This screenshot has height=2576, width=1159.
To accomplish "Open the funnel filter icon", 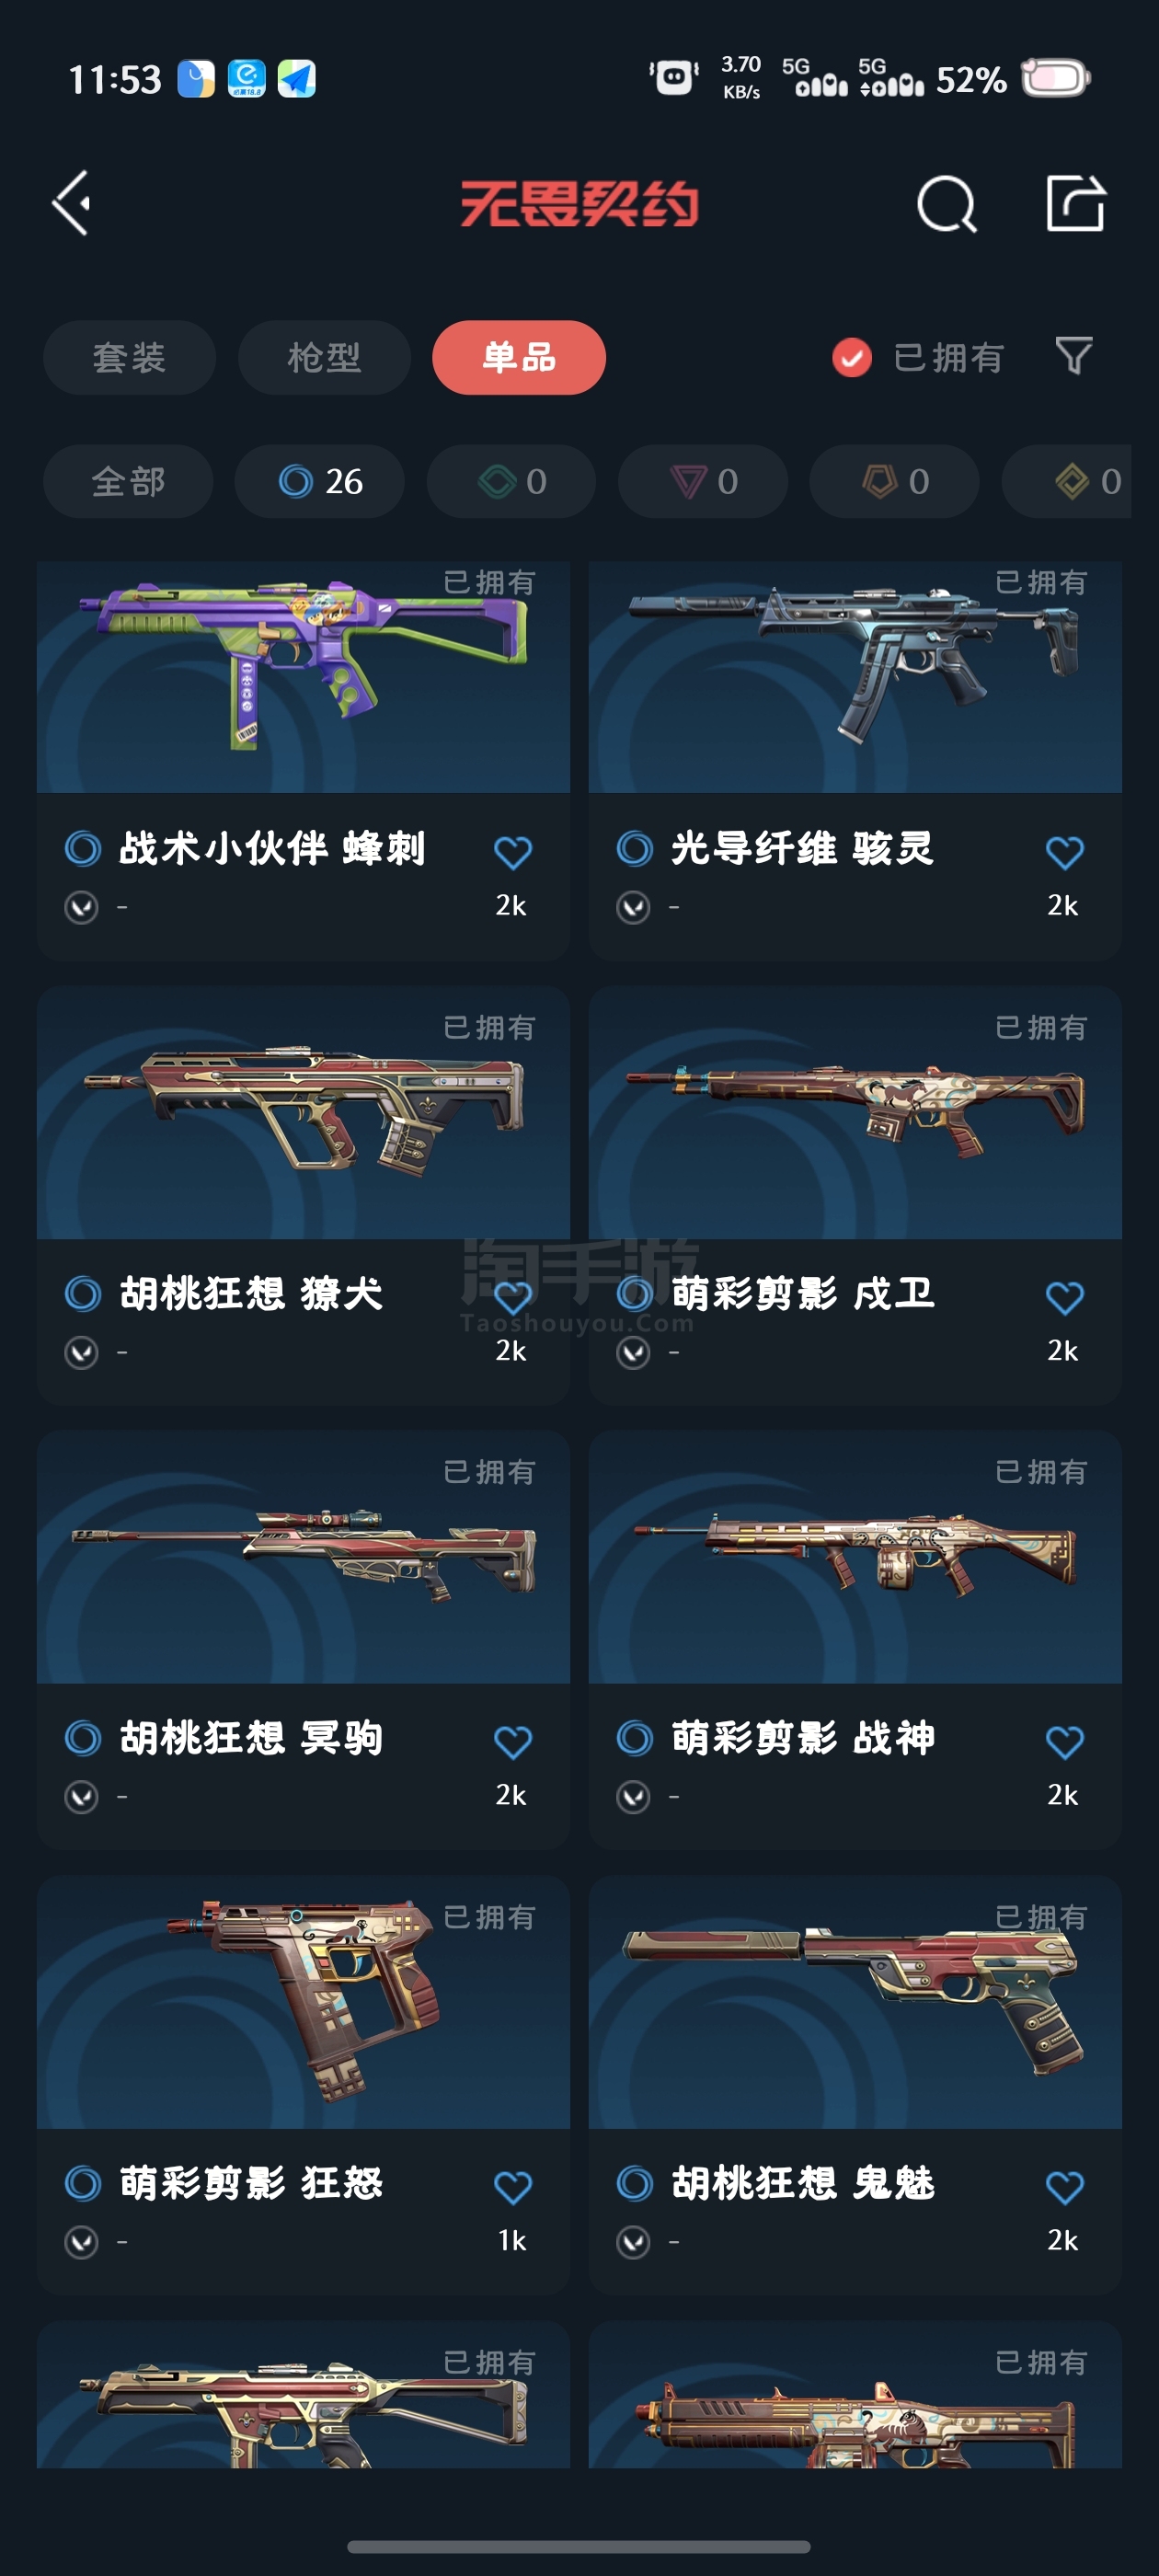I will pyautogui.click(x=1074, y=355).
